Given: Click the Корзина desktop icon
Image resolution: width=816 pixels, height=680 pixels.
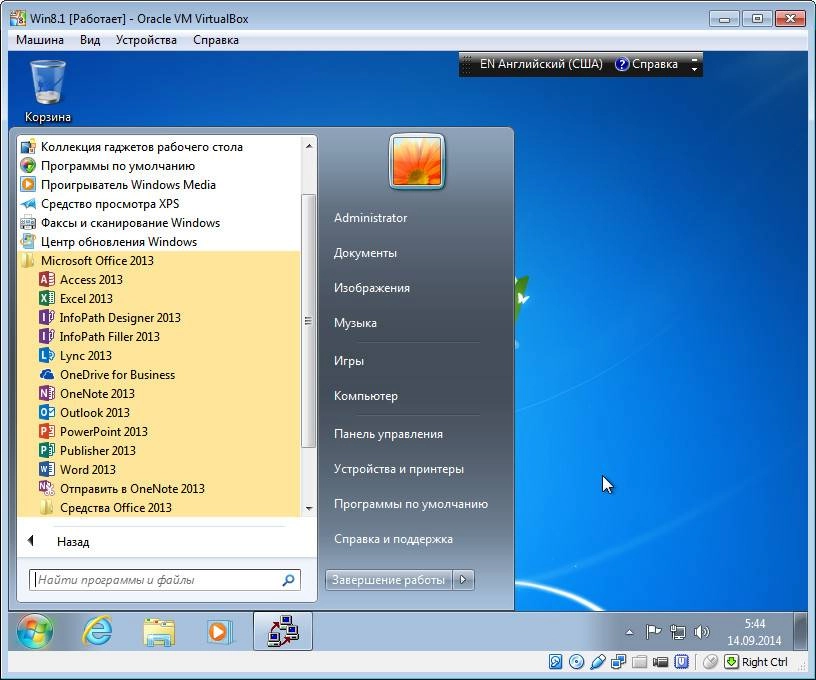Looking at the screenshot, I should [x=48, y=91].
